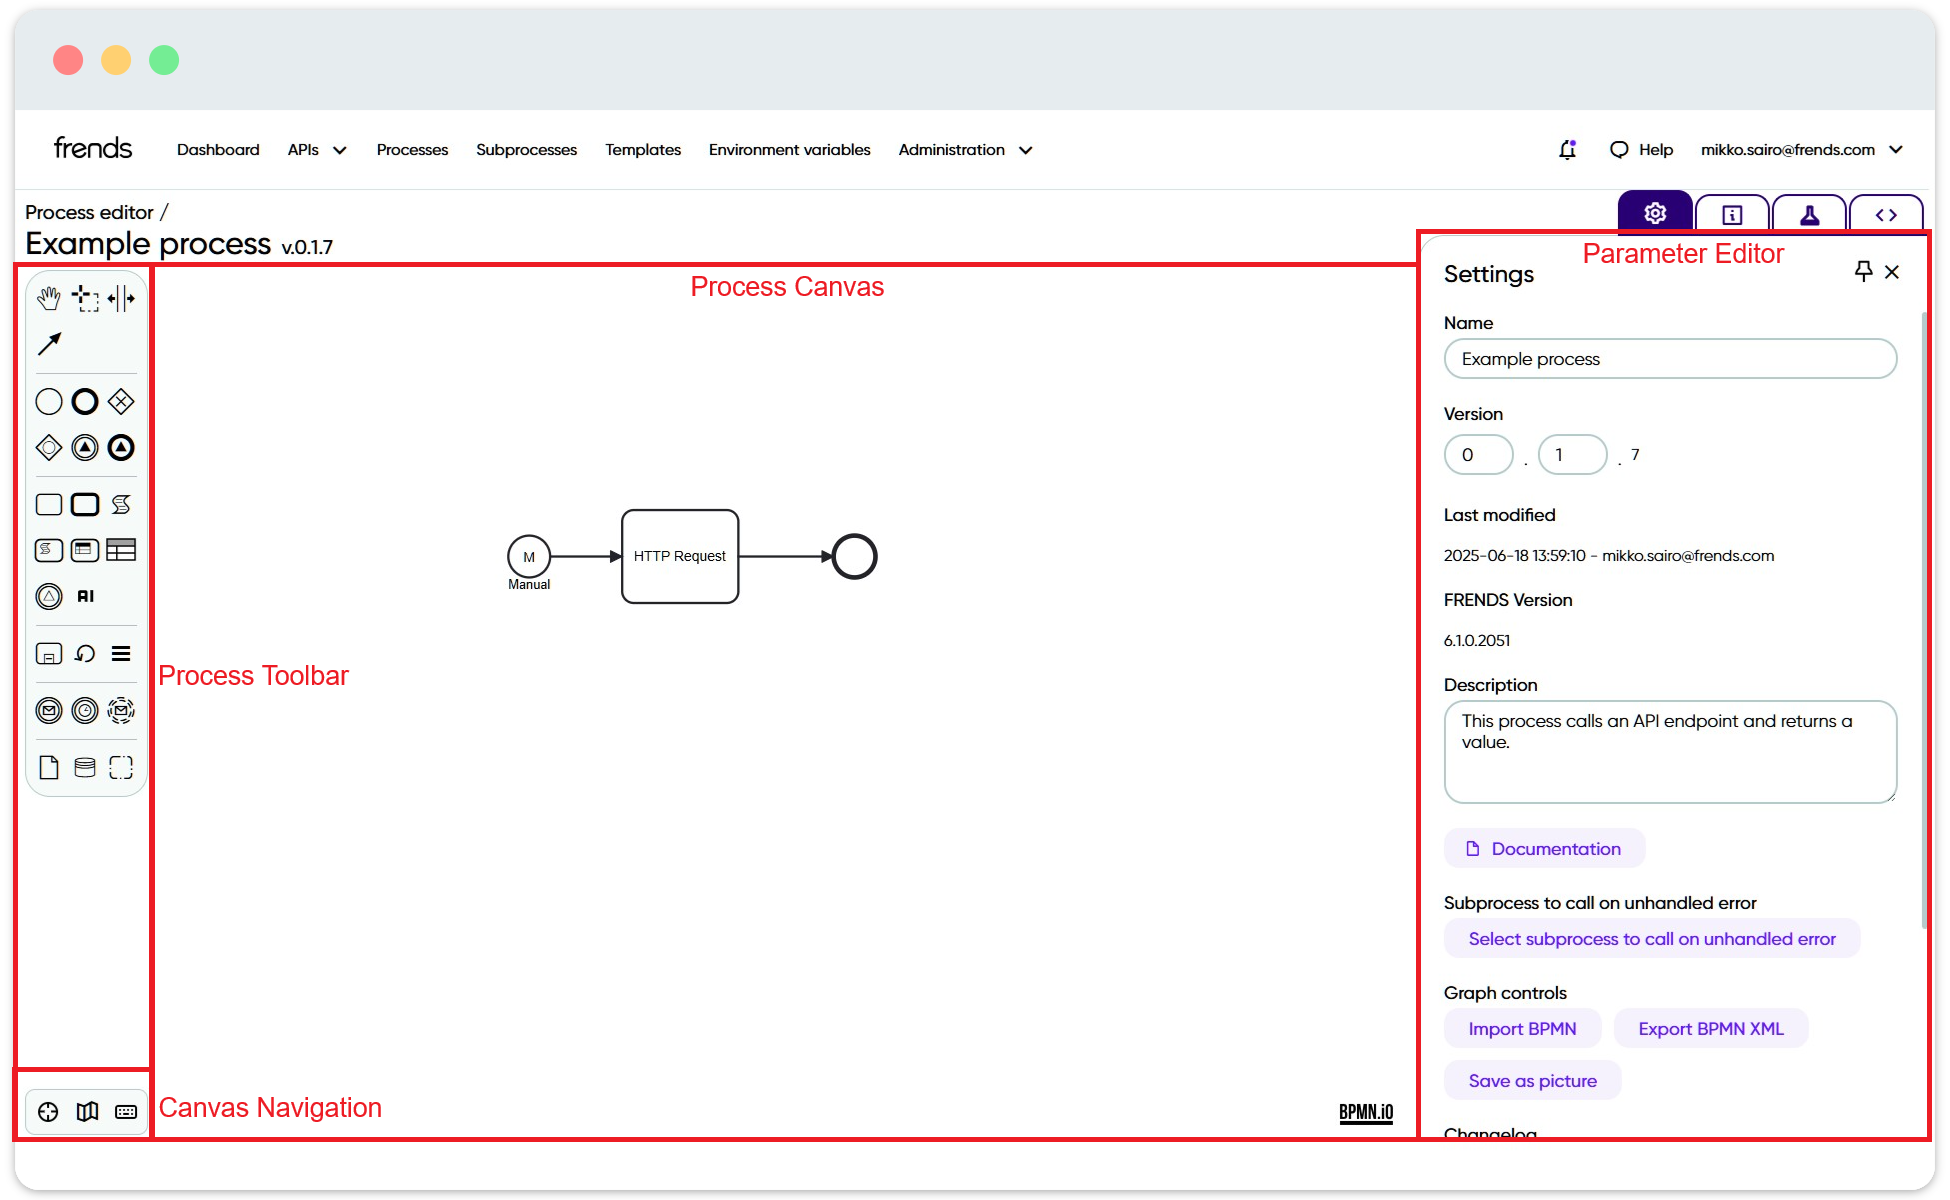Open the minimap in Canvas Navigation
Image resolution: width=1950 pixels, height=1200 pixels.
click(x=87, y=1111)
